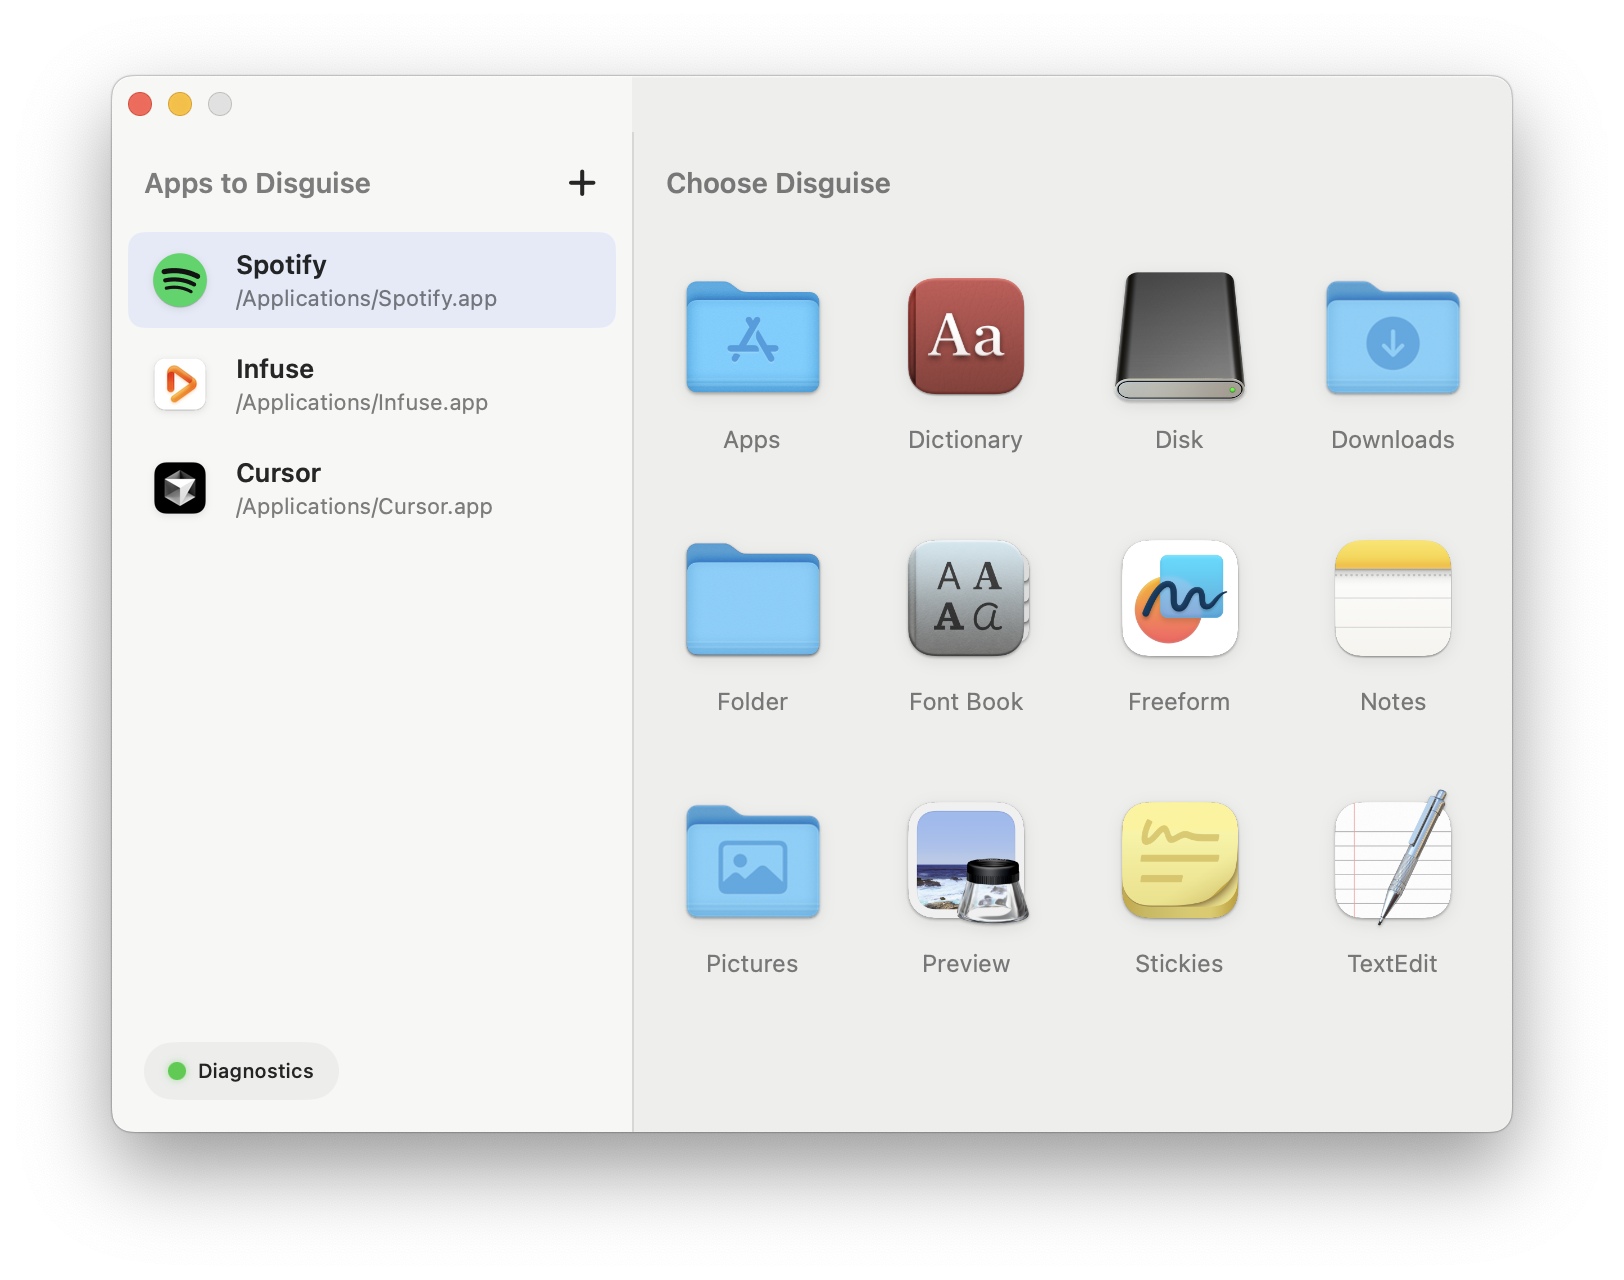Click the Cursor app icon in list
1624x1280 pixels.
180,488
